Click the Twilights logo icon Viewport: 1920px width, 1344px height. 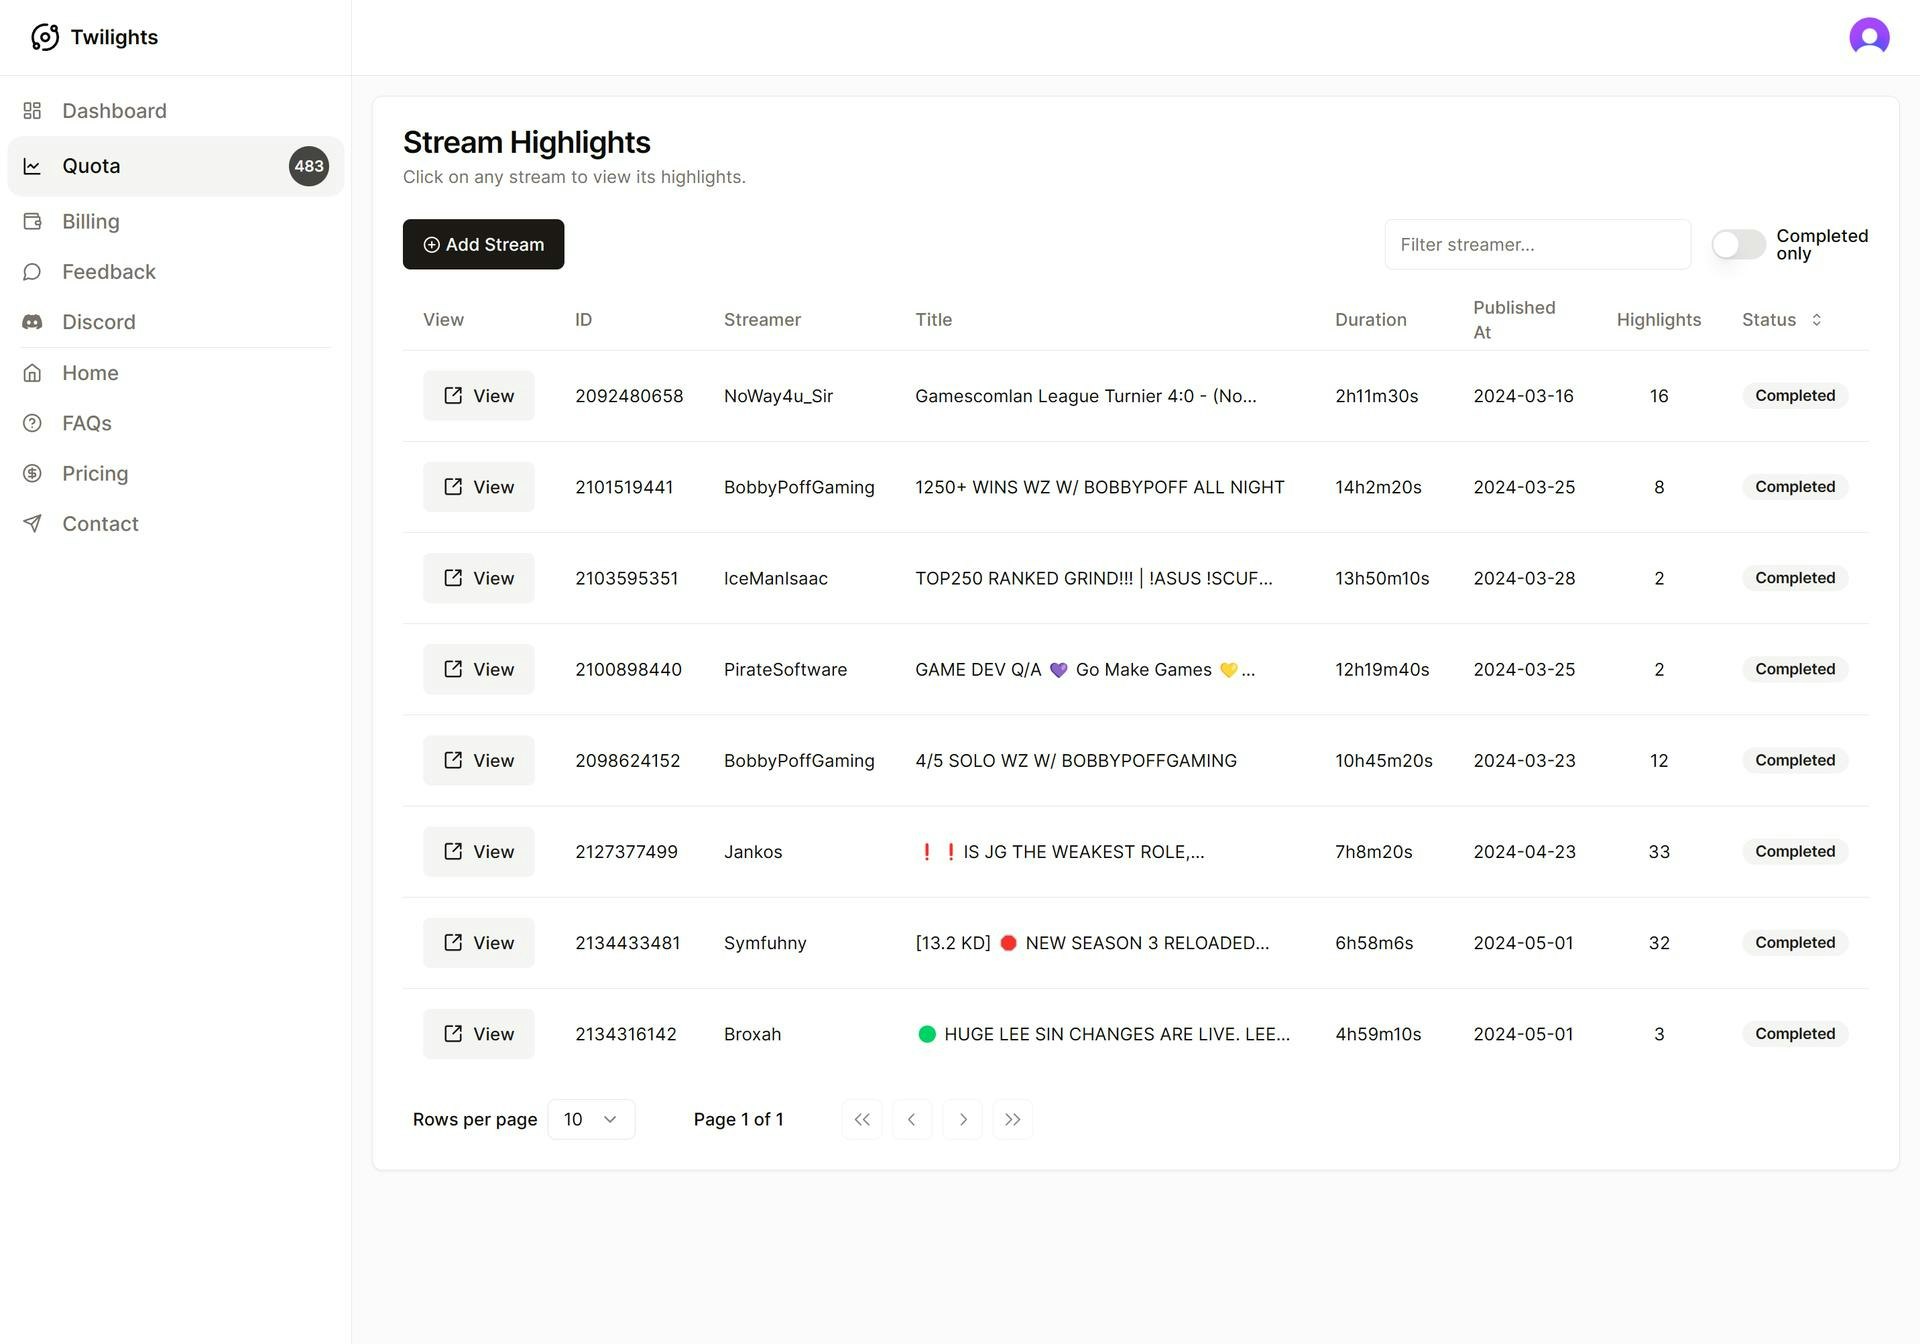pyautogui.click(x=45, y=37)
